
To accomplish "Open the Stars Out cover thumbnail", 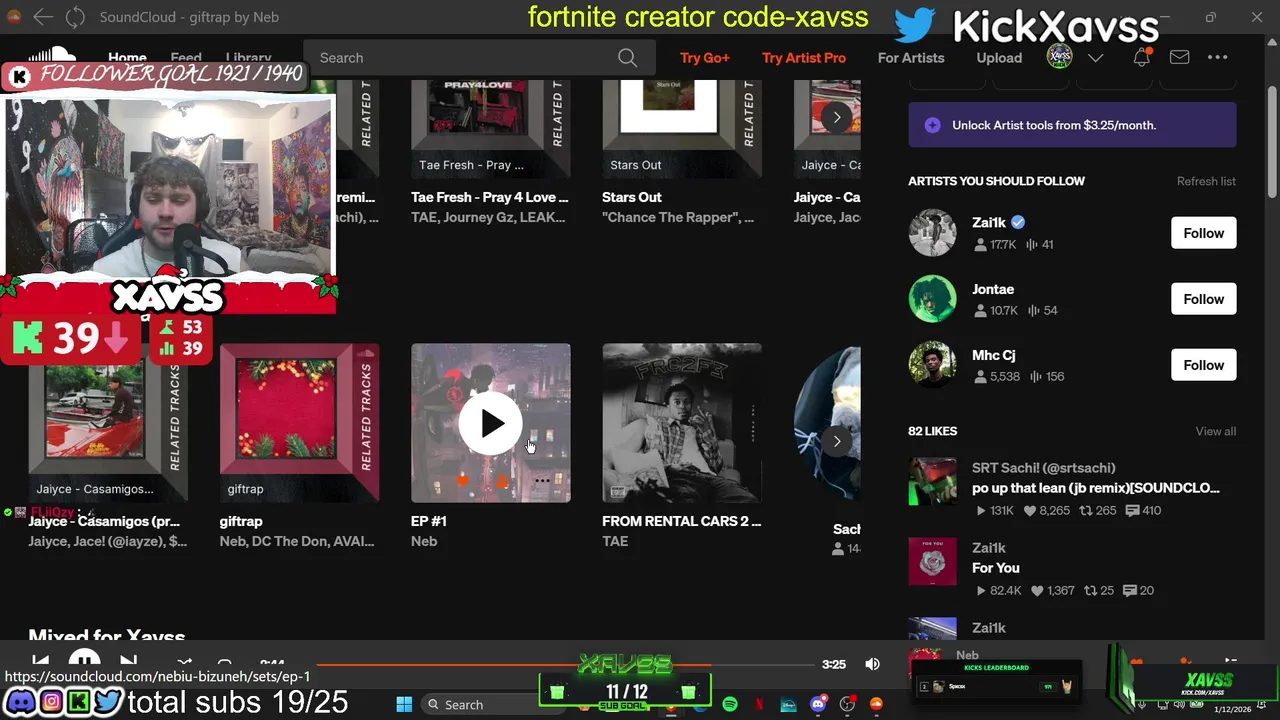I will point(682,129).
